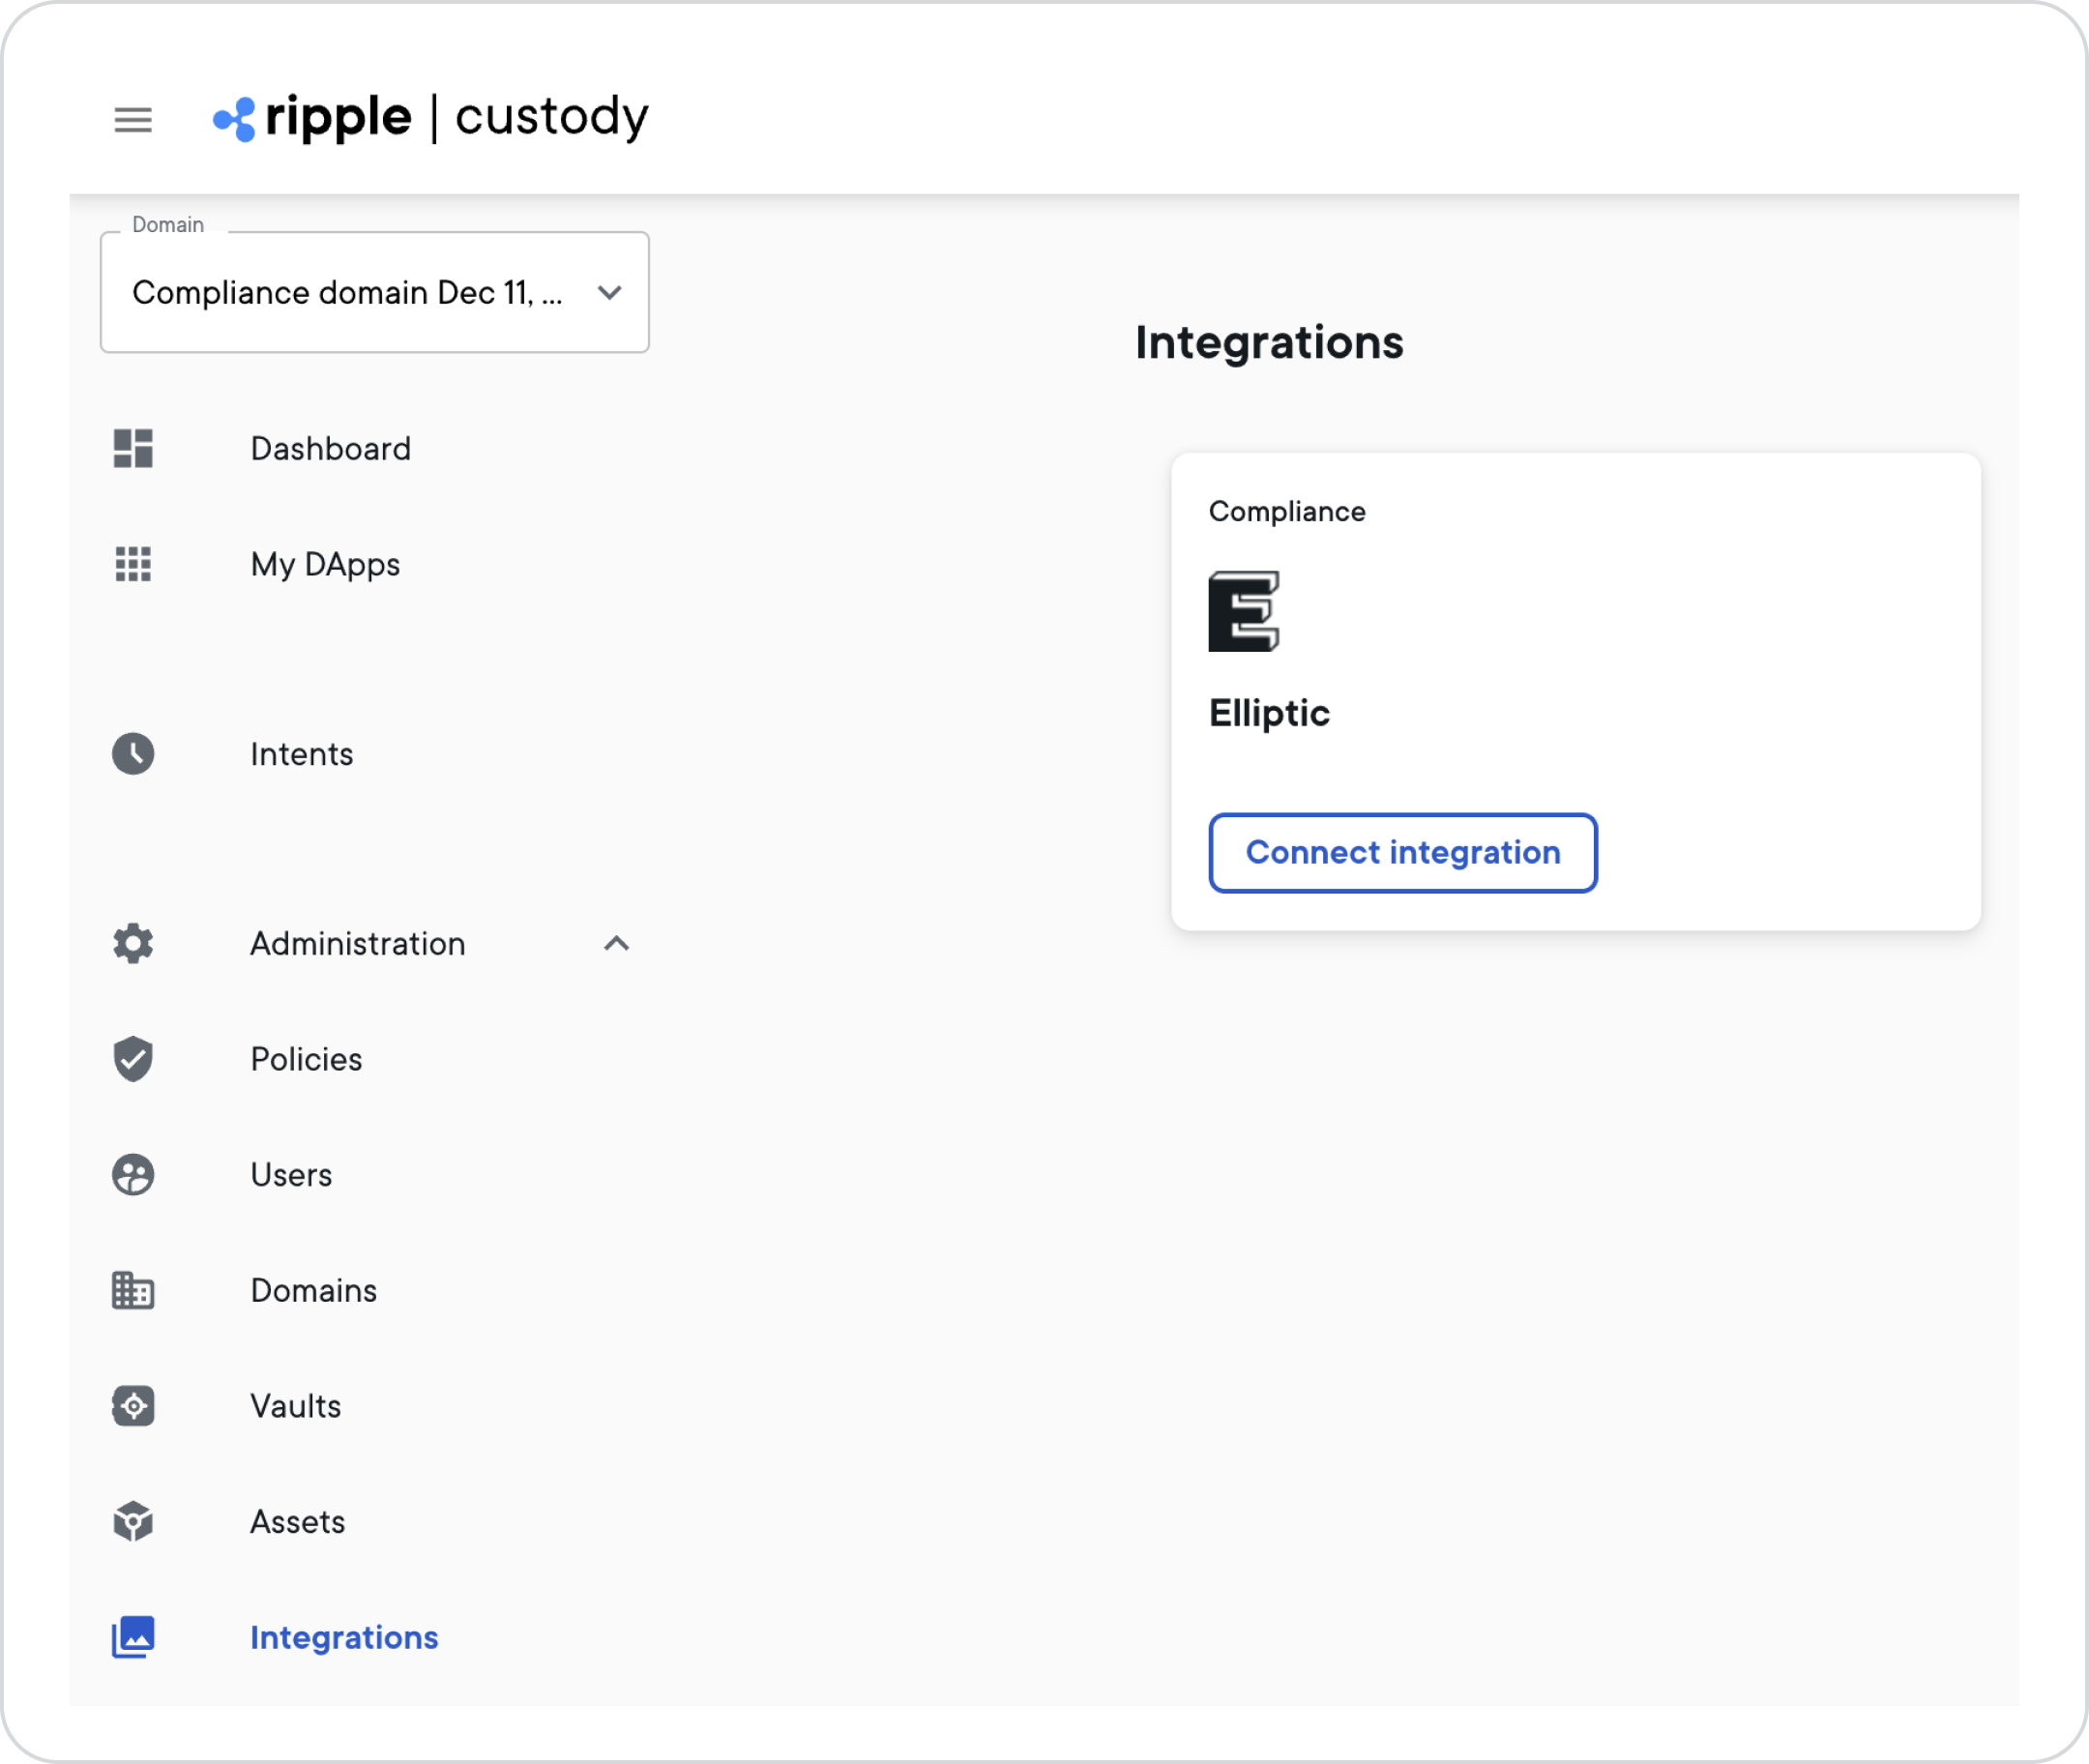Open the hamburger menu
2089x1764 pixels.
tap(133, 120)
